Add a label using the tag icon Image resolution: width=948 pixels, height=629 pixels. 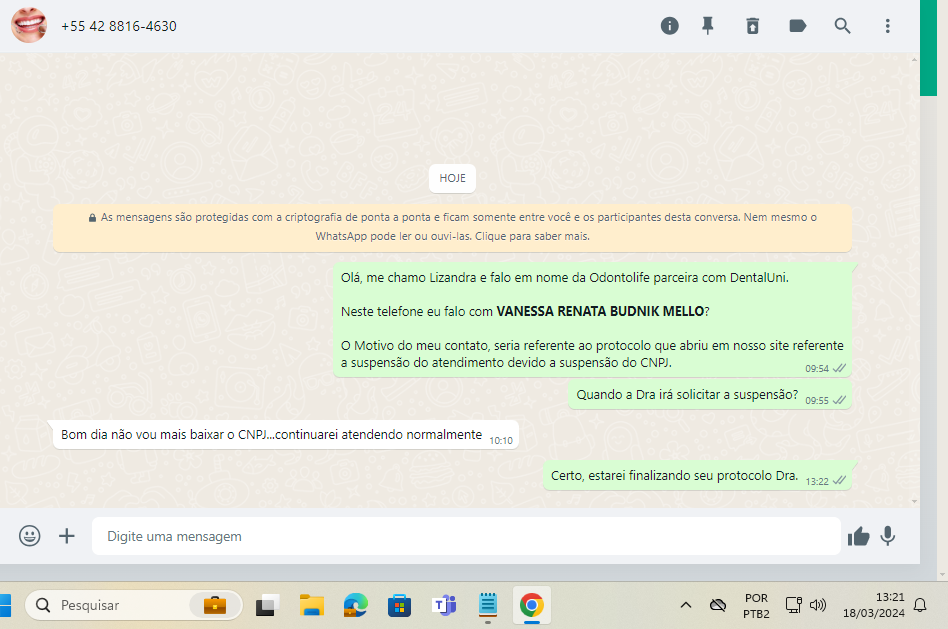pos(797,26)
